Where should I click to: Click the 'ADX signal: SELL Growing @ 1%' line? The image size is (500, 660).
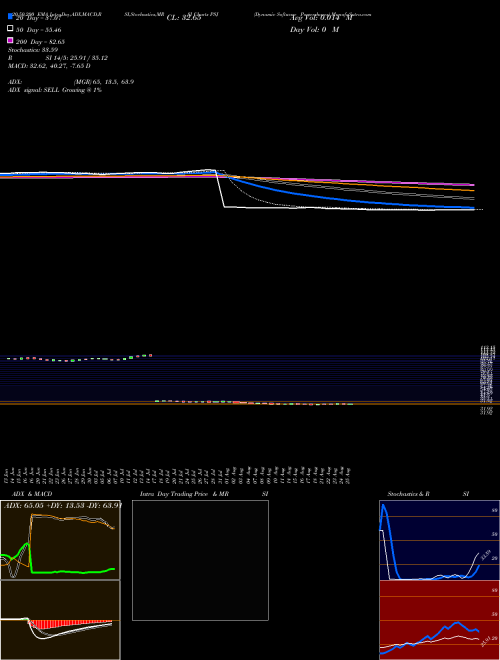click(x=55, y=90)
